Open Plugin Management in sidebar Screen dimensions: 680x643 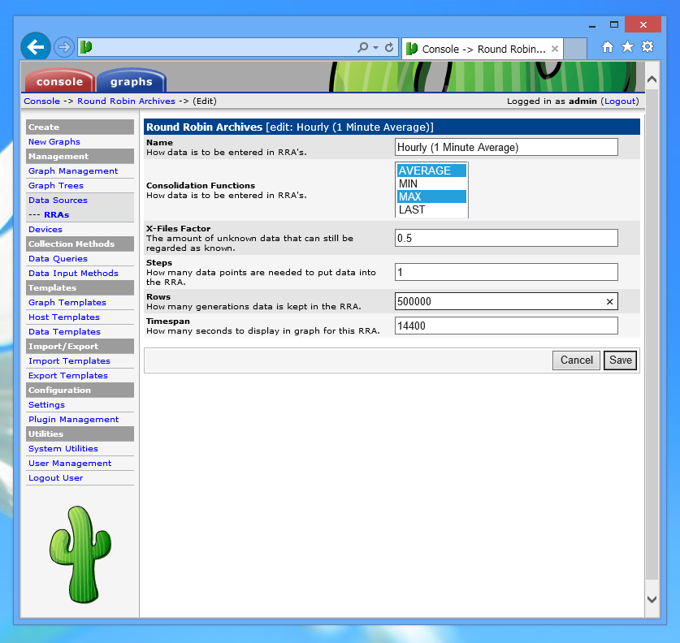click(x=73, y=419)
